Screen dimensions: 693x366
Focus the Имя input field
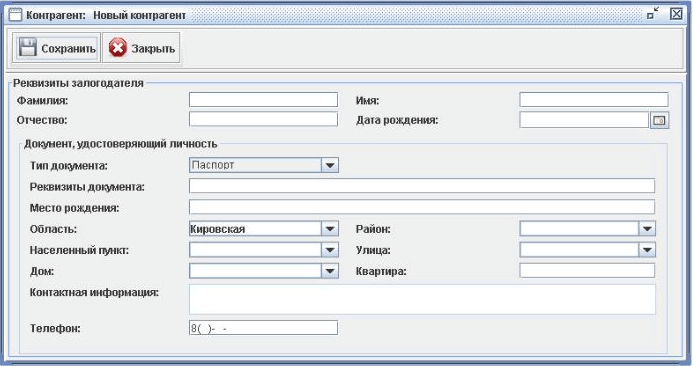(x=594, y=99)
